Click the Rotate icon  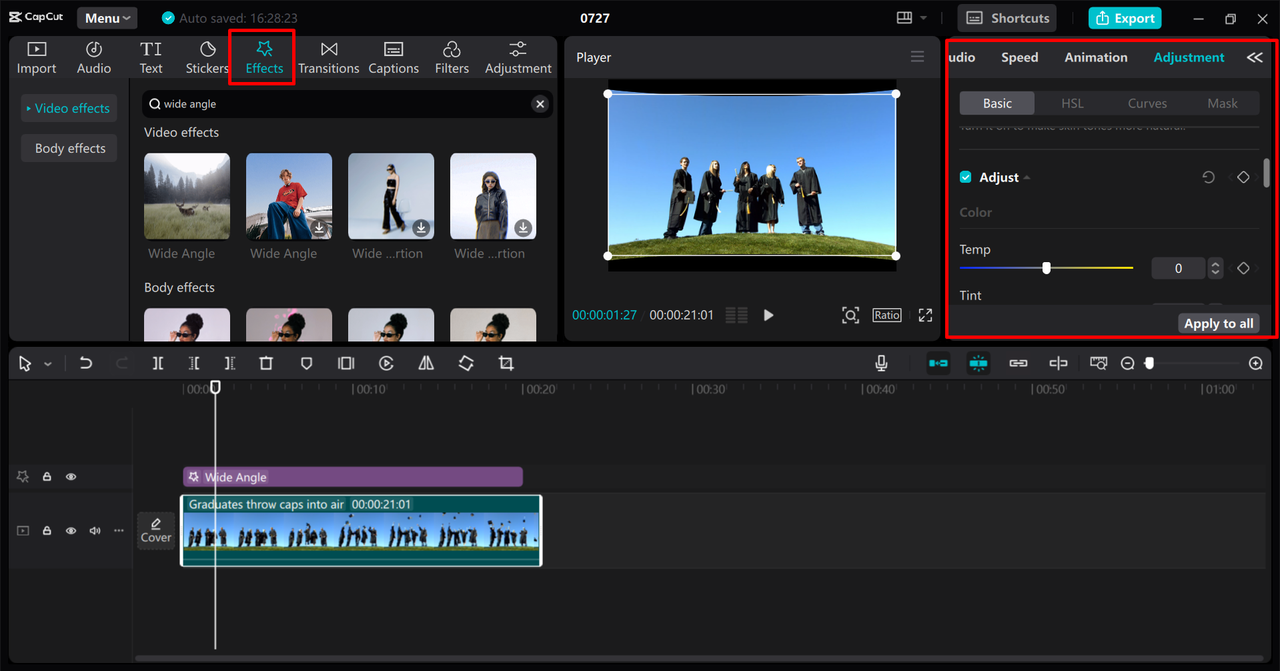click(466, 364)
